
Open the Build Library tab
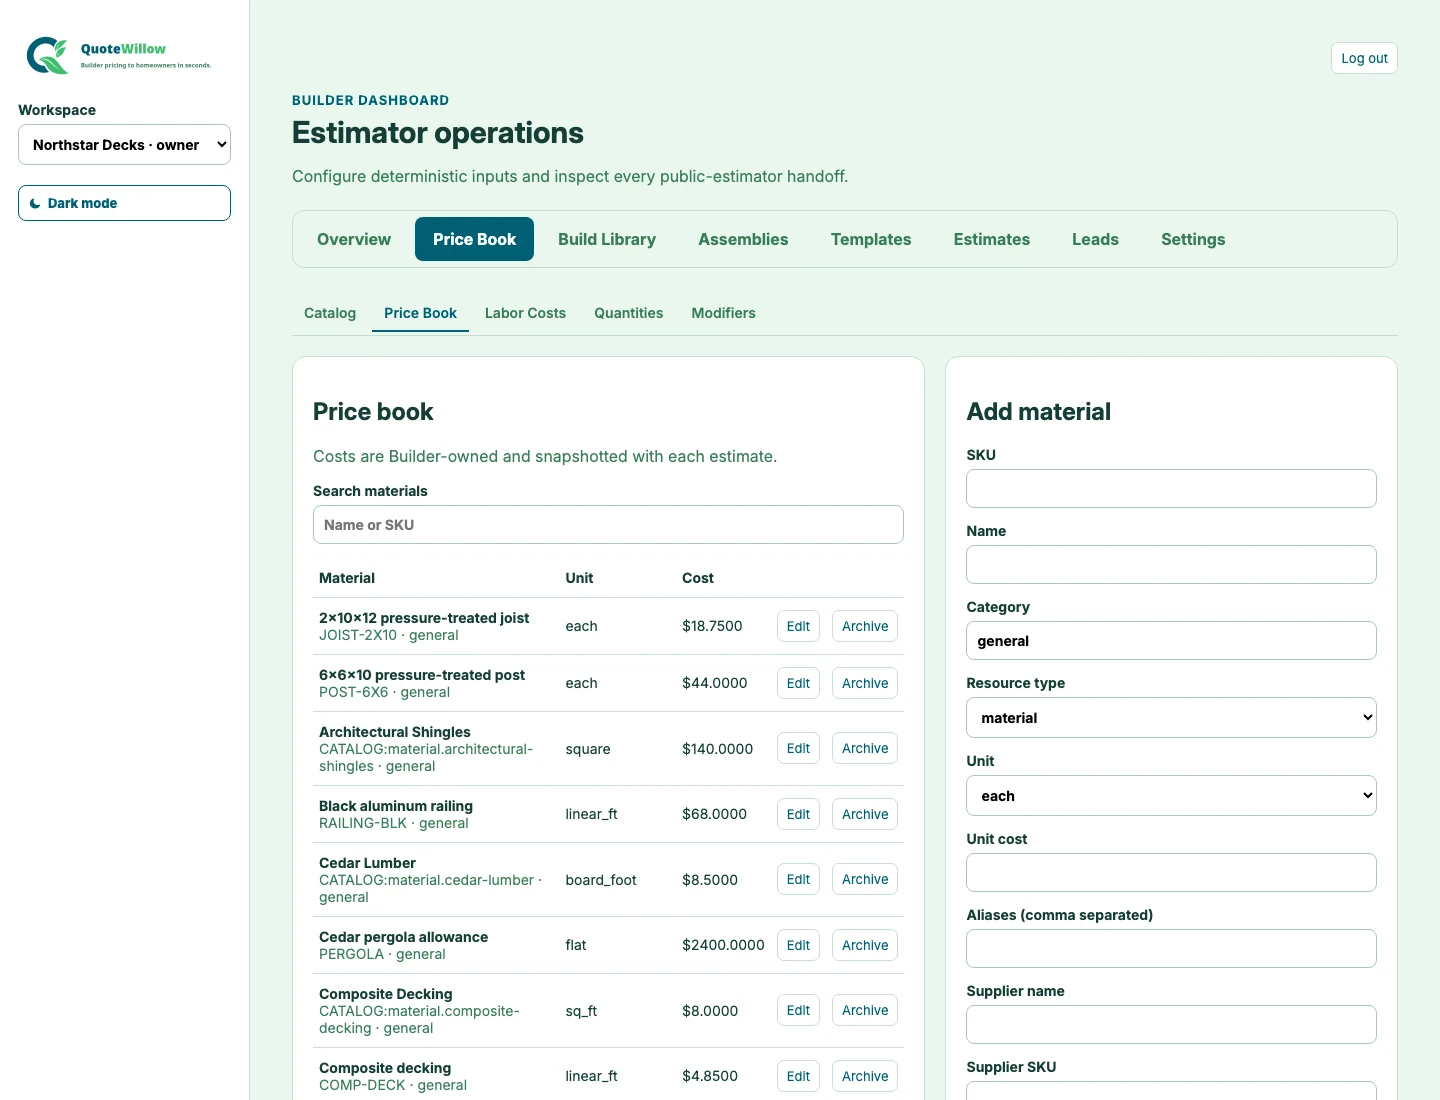click(607, 239)
